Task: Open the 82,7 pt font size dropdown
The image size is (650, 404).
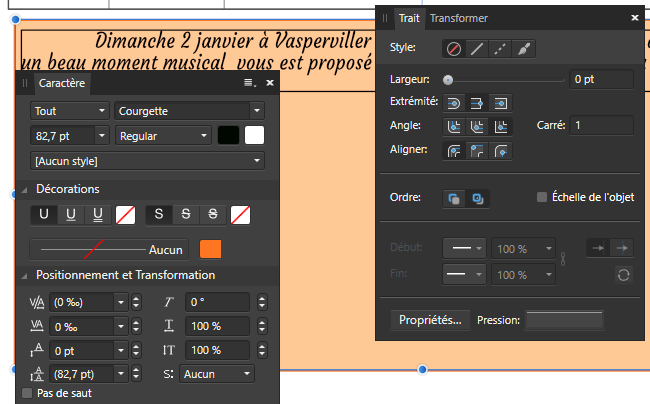Action: [x=102, y=136]
